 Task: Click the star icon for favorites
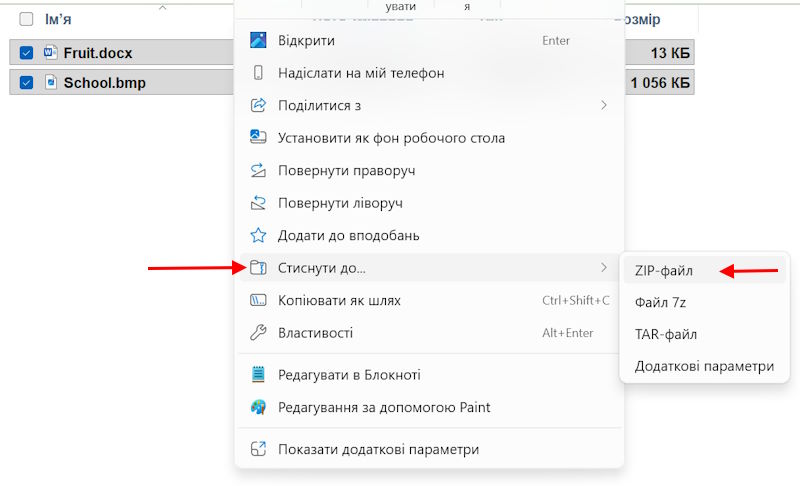click(x=258, y=236)
